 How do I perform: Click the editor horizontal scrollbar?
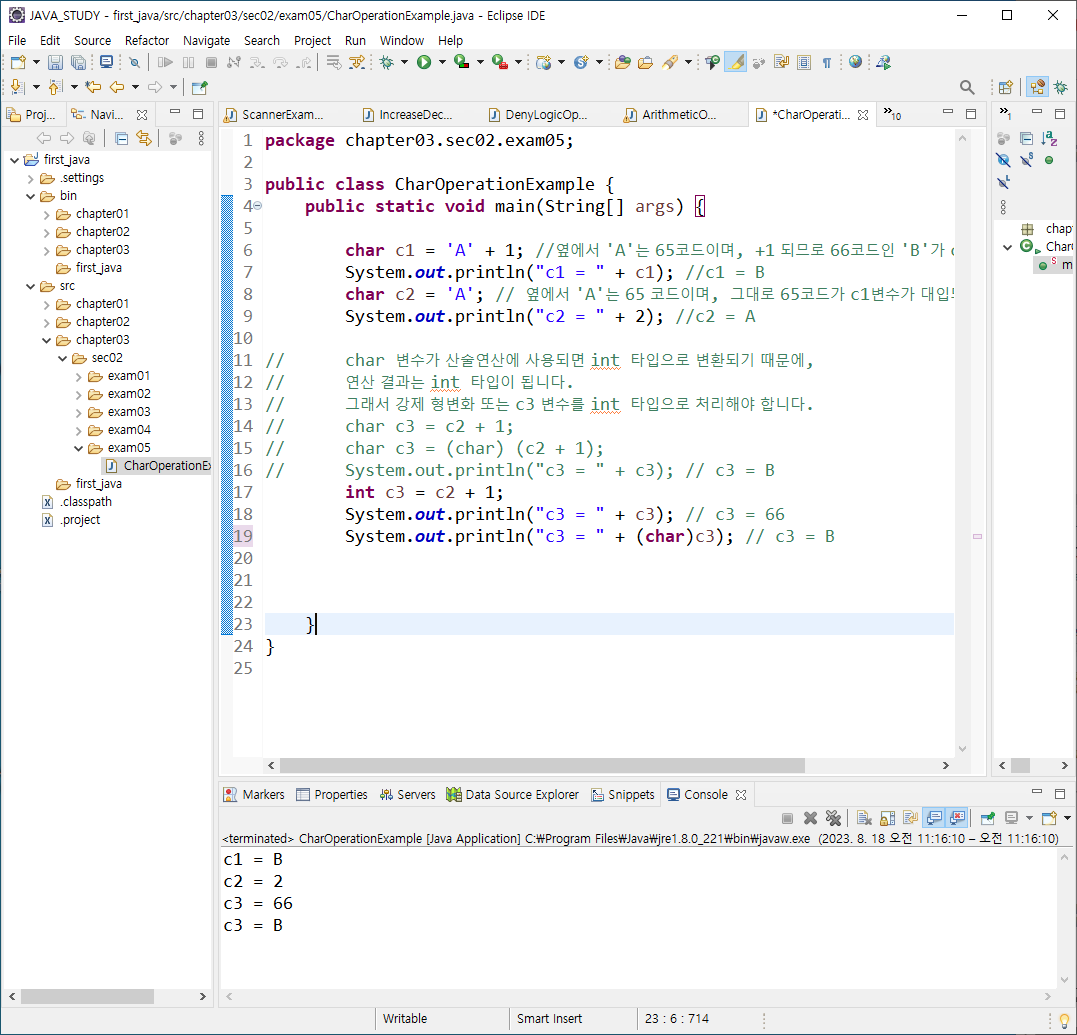point(542,765)
